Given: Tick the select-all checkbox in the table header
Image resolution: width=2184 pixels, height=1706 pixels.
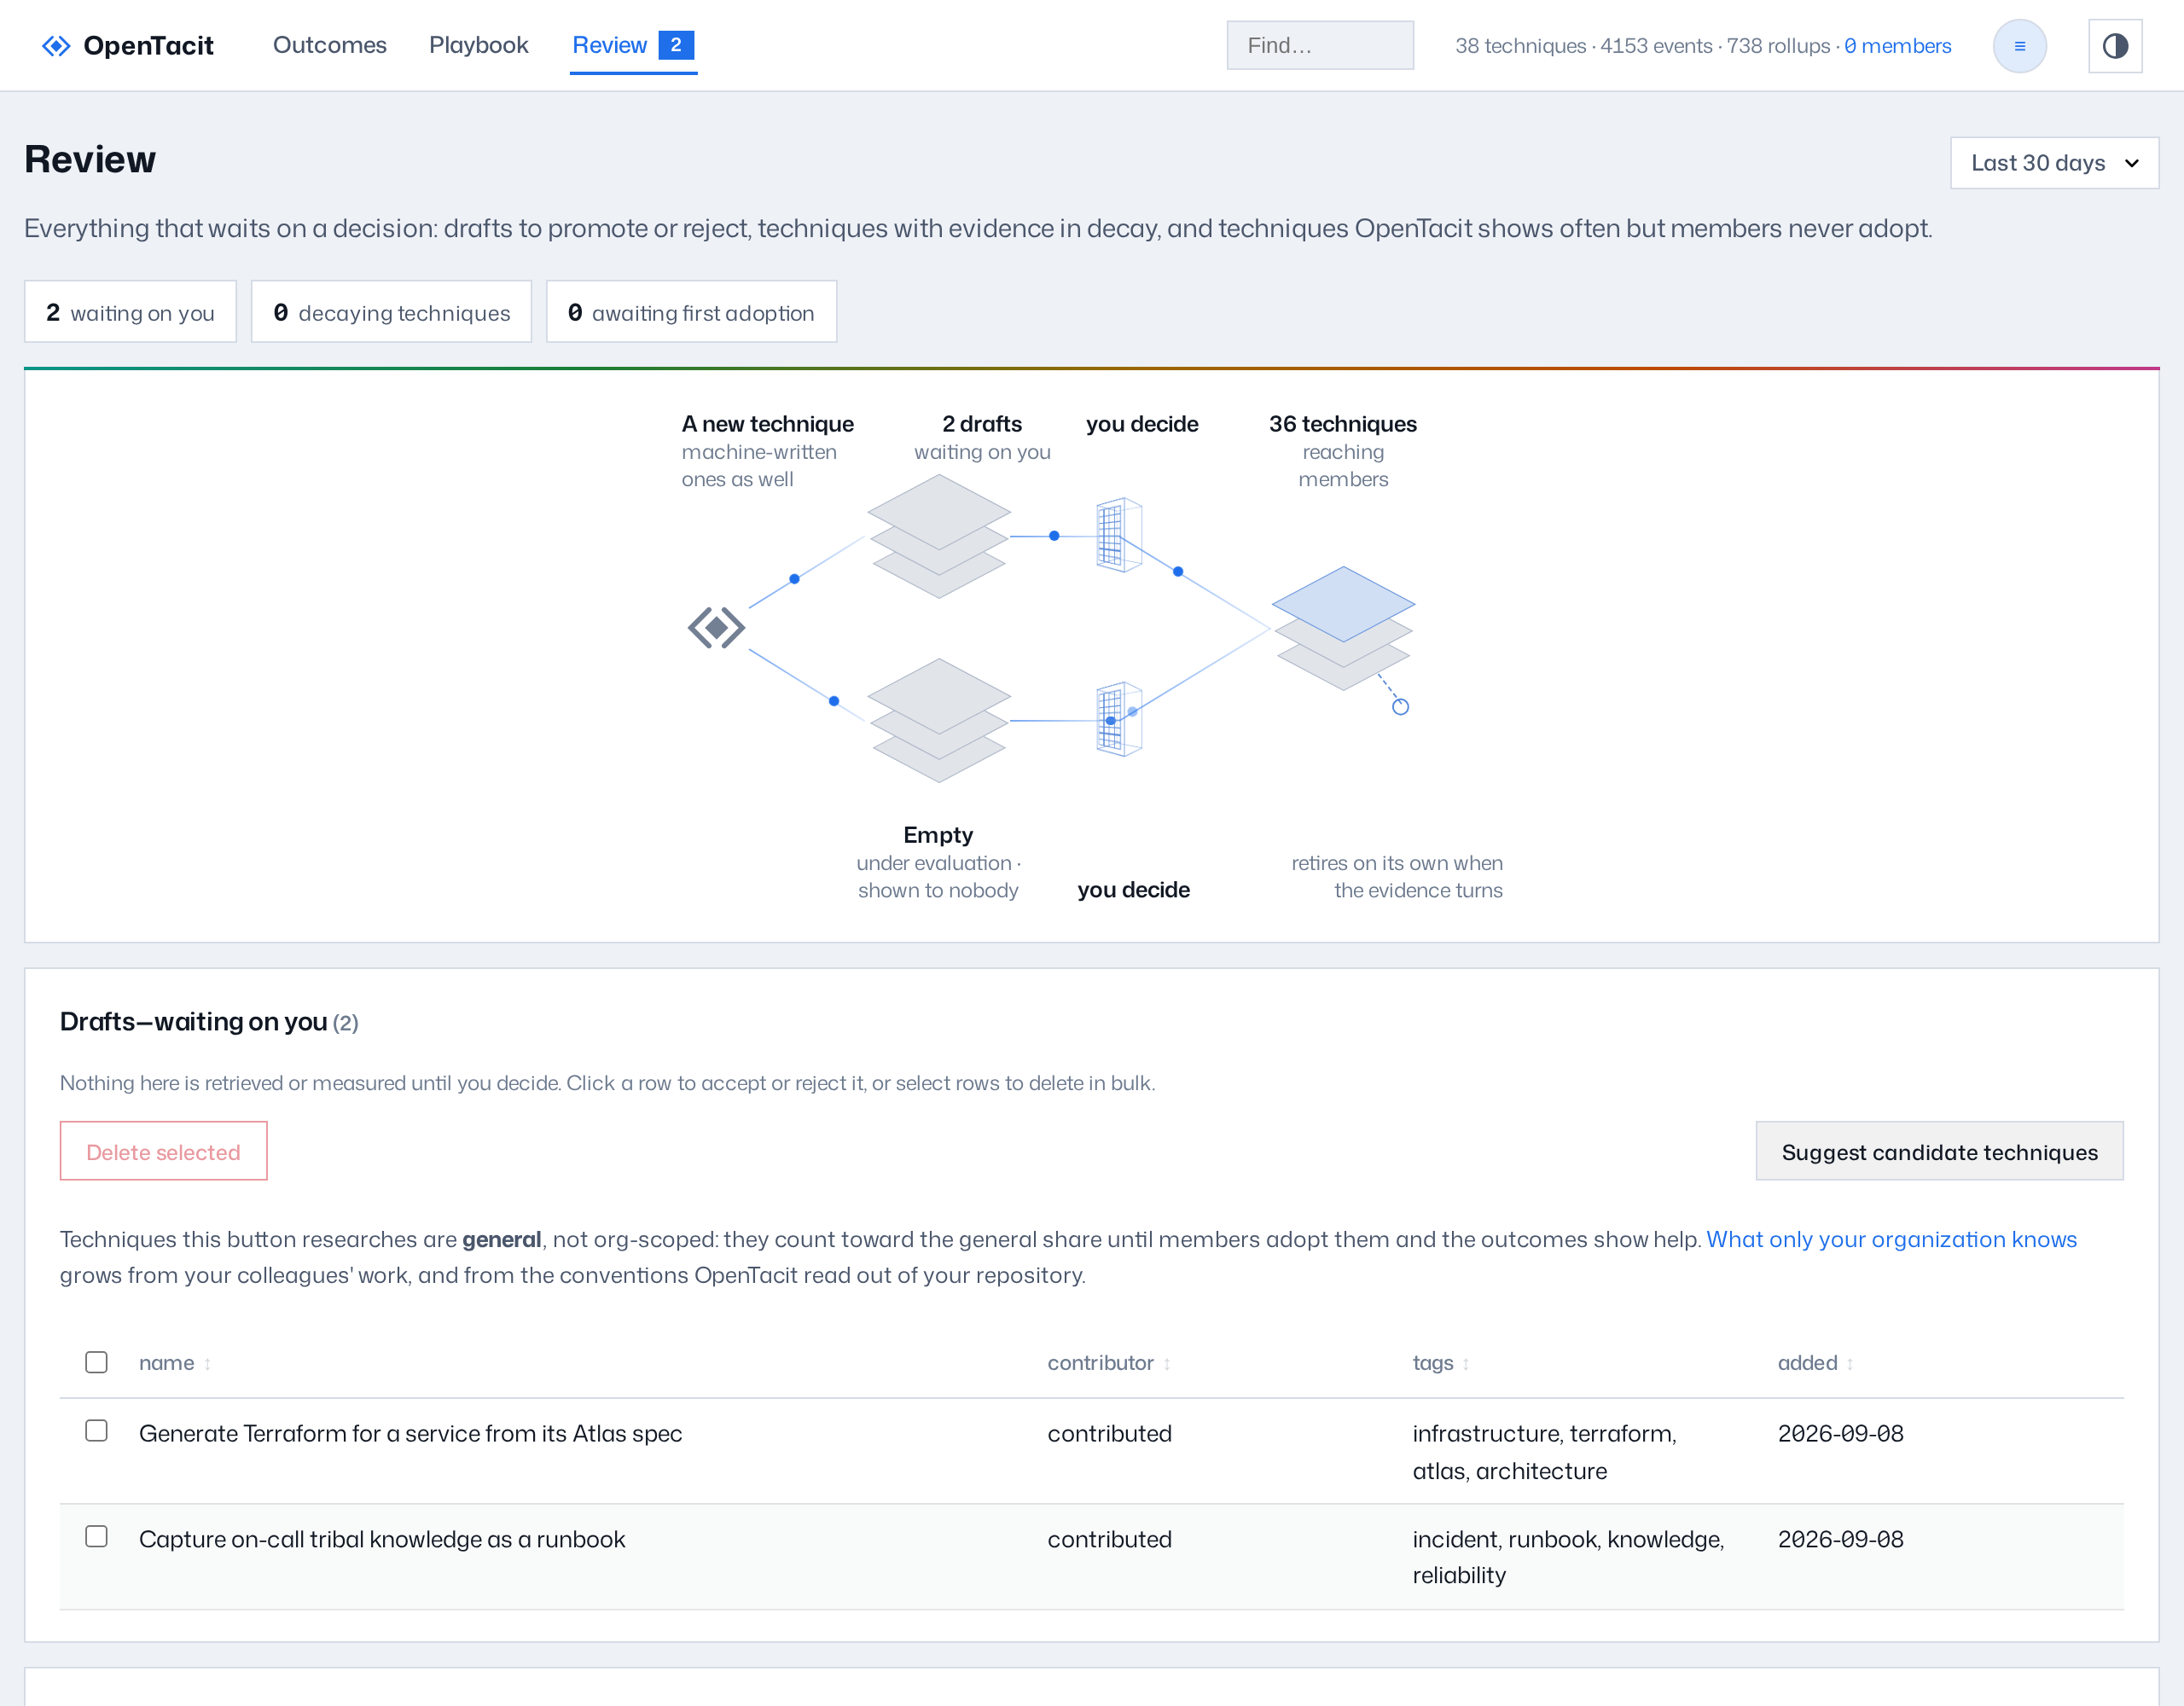Looking at the screenshot, I should tap(96, 1362).
